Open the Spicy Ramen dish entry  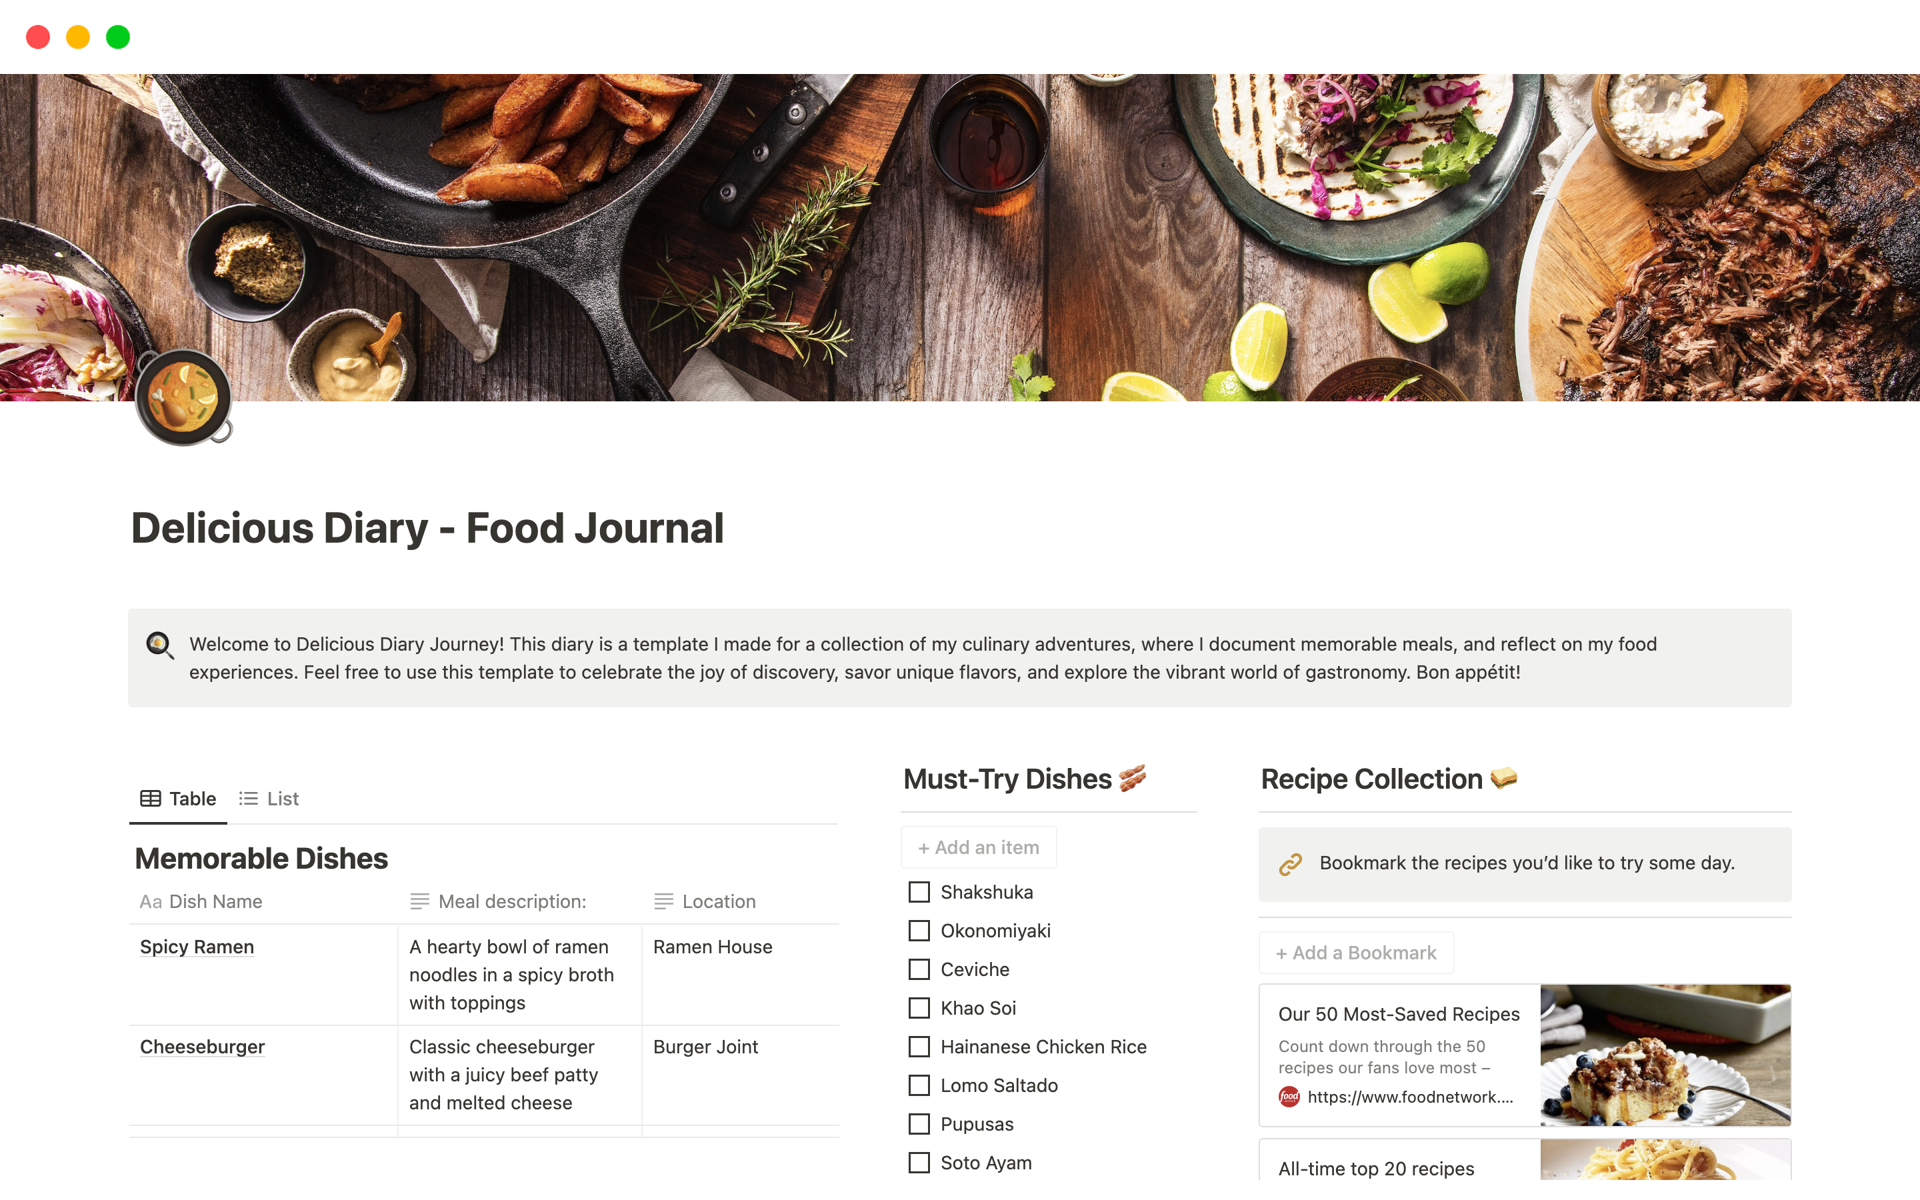point(198,946)
